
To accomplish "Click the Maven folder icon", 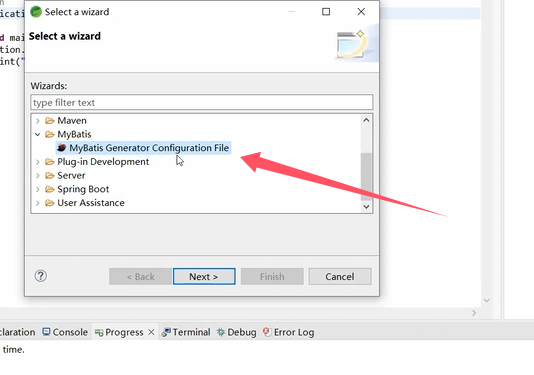I will pos(50,121).
